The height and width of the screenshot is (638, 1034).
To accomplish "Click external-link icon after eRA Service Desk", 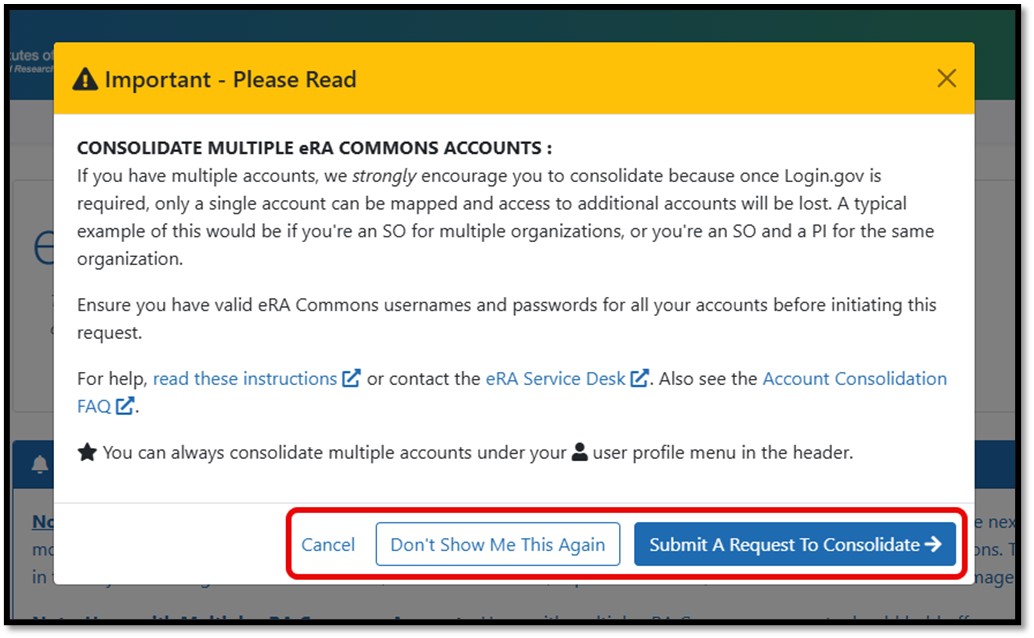I will point(640,379).
